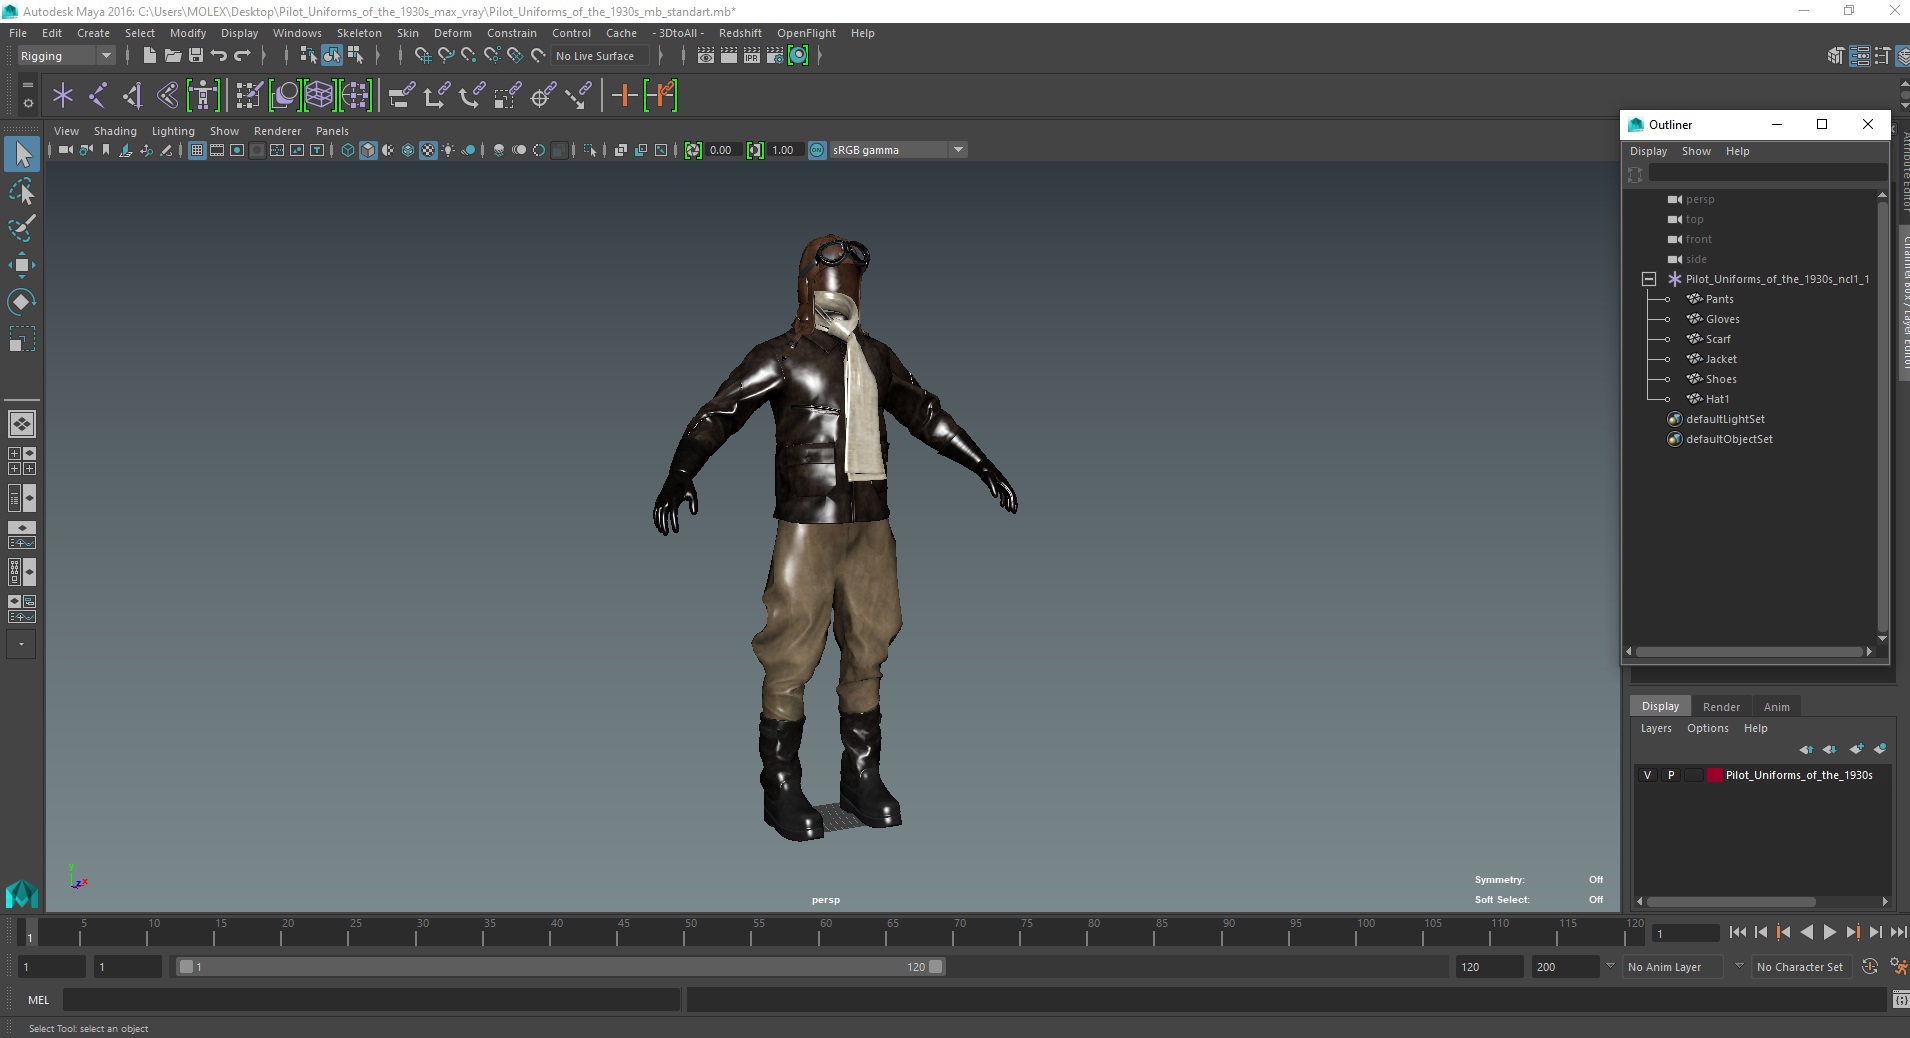Screen dimensions: 1910x1038
Task: Toggle smooth shade all in the viewport
Action: coord(368,150)
